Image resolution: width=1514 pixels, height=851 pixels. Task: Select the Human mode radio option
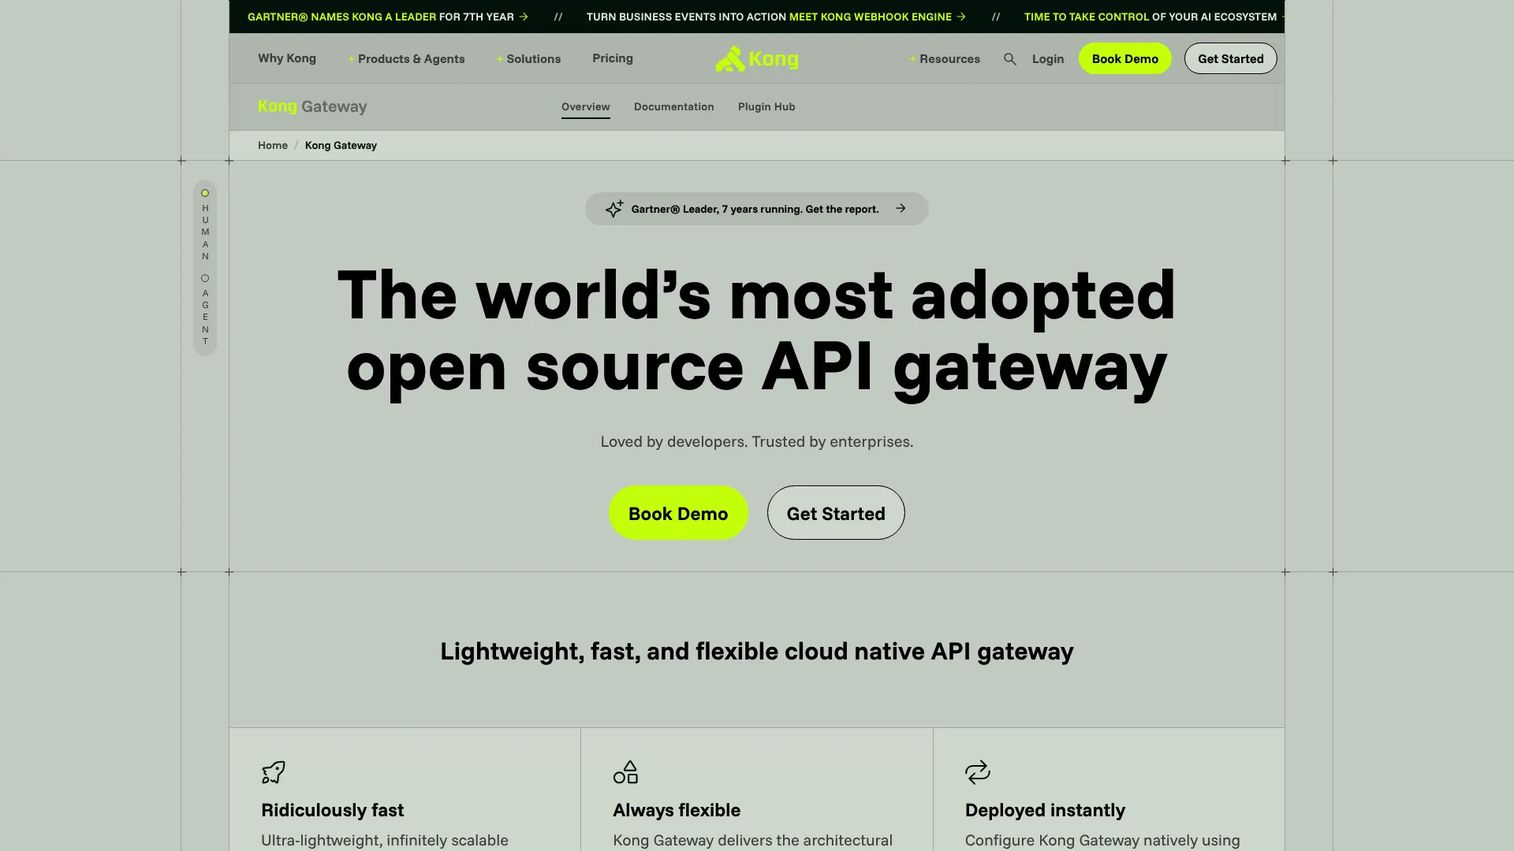205,193
